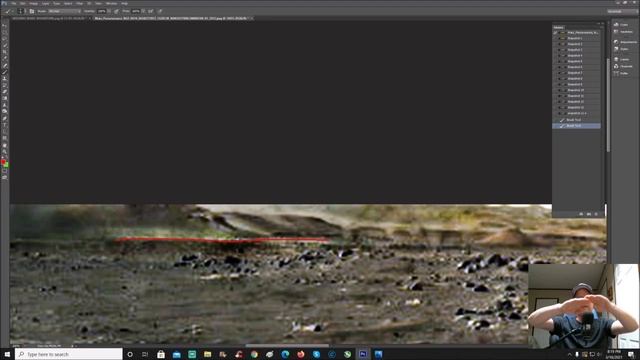The height and width of the screenshot is (360, 640).
Task: Open the brush blending Mode dropdown
Action: [64, 11]
